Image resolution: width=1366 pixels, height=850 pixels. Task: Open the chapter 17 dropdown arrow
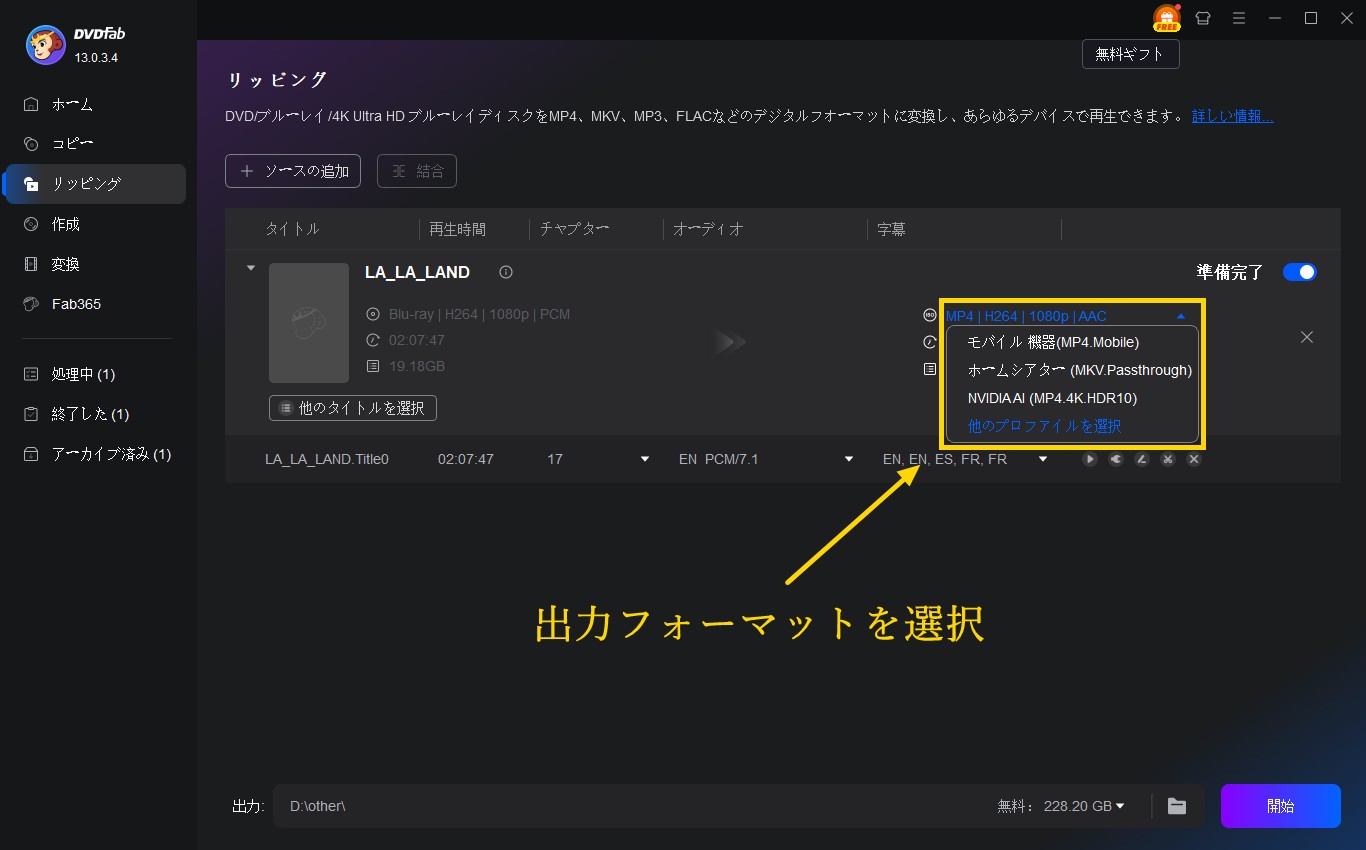tap(644, 459)
